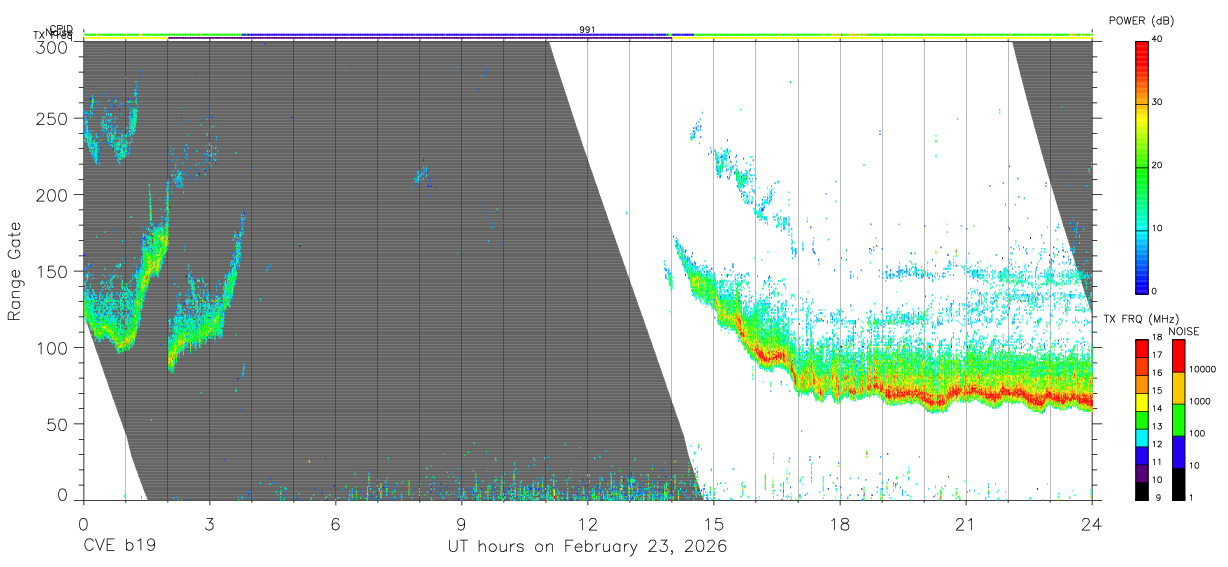Click the UT hours on February 23, 2026 label

(x=587, y=547)
